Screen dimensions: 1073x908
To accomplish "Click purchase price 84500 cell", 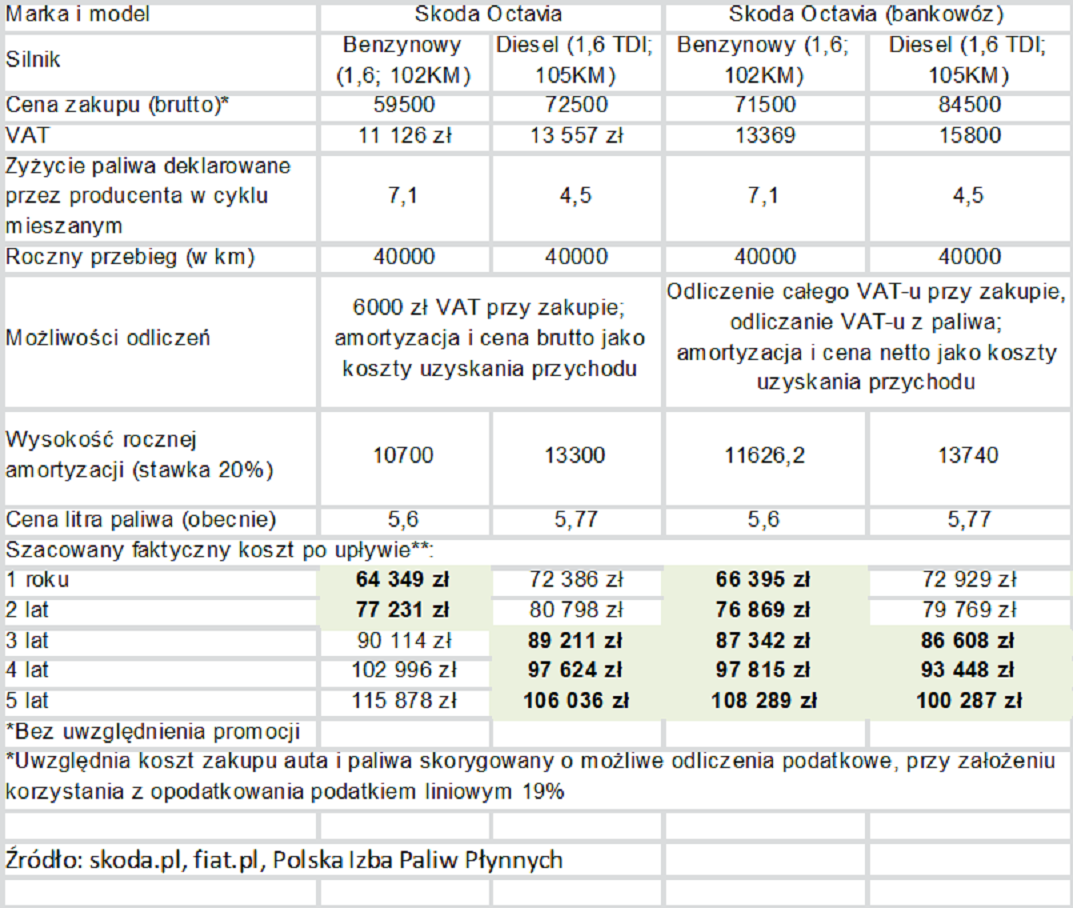I will pyautogui.click(x=969, y=105).
